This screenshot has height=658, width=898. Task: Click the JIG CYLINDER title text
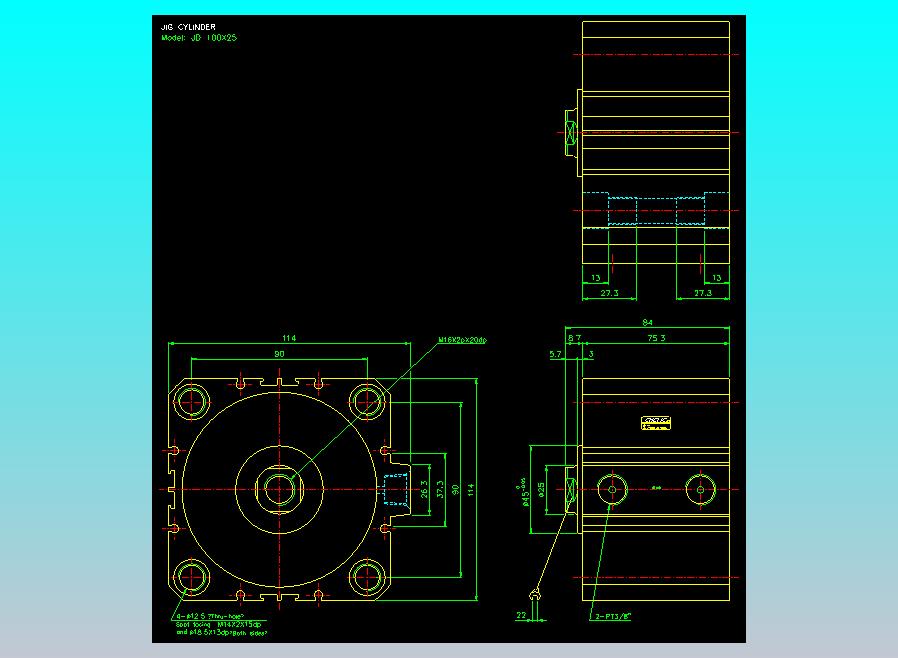pos(188,27)
